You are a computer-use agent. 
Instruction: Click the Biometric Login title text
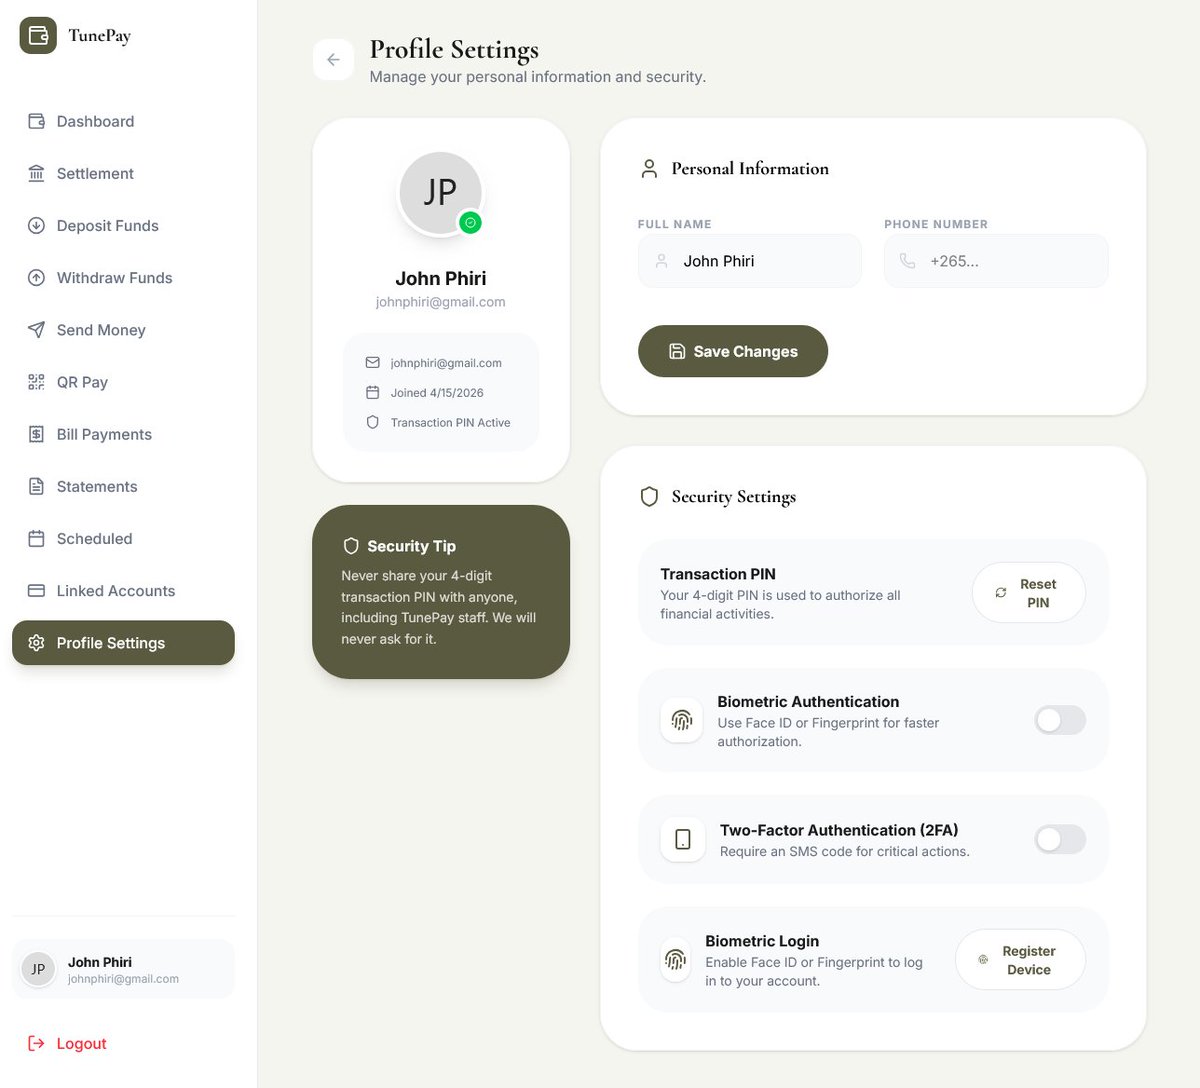(x=762, y=941)
